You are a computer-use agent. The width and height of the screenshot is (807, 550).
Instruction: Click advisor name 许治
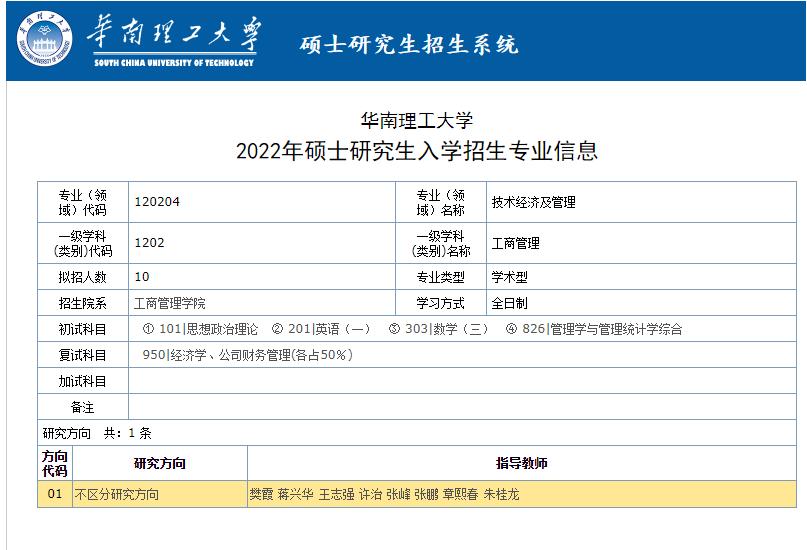point(371,494)
